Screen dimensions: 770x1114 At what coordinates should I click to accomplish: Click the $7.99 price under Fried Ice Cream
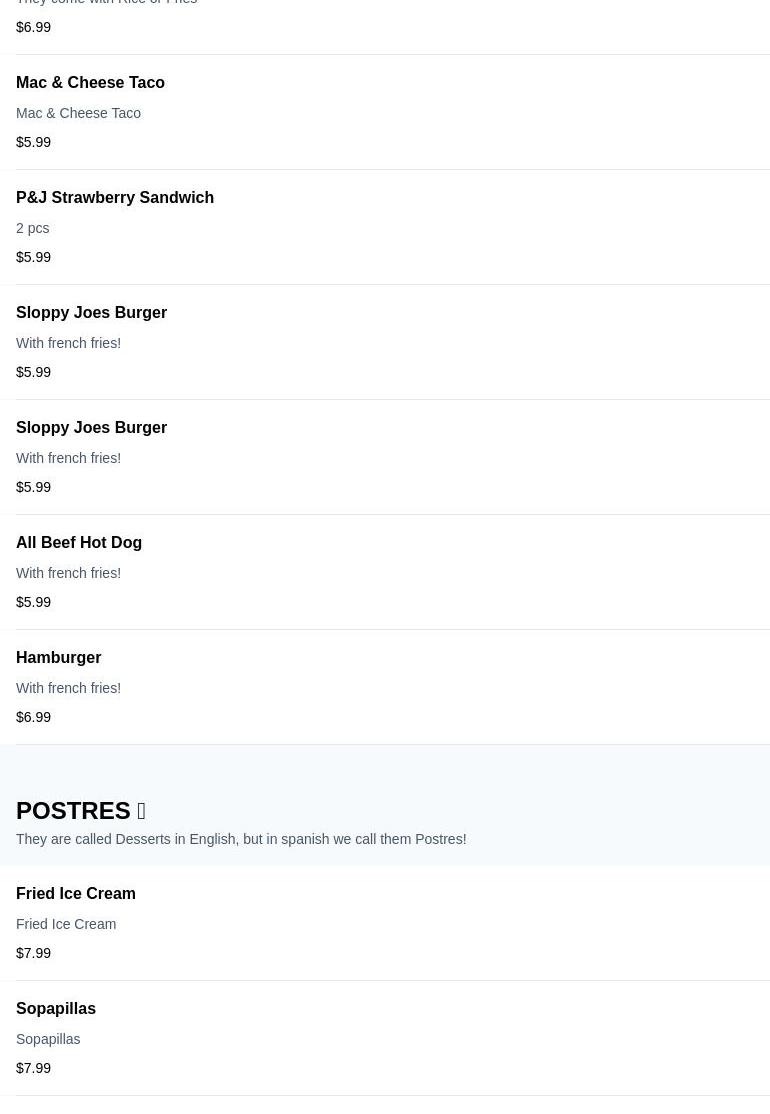33,953
